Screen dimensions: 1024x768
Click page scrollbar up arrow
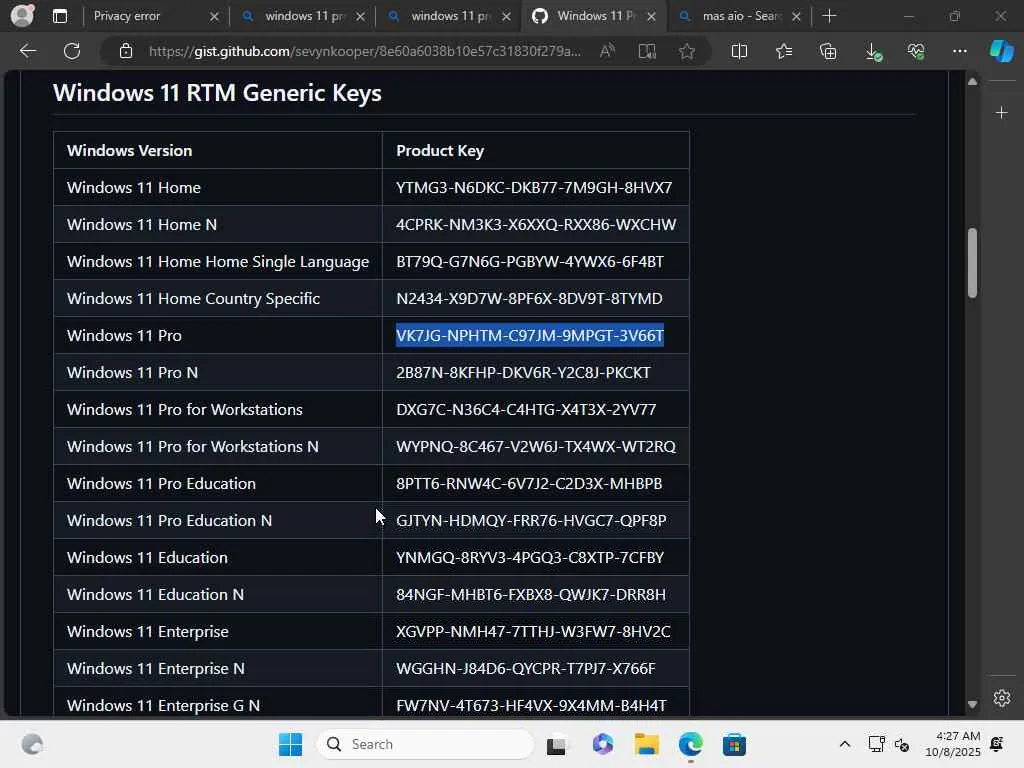(972, 82)
